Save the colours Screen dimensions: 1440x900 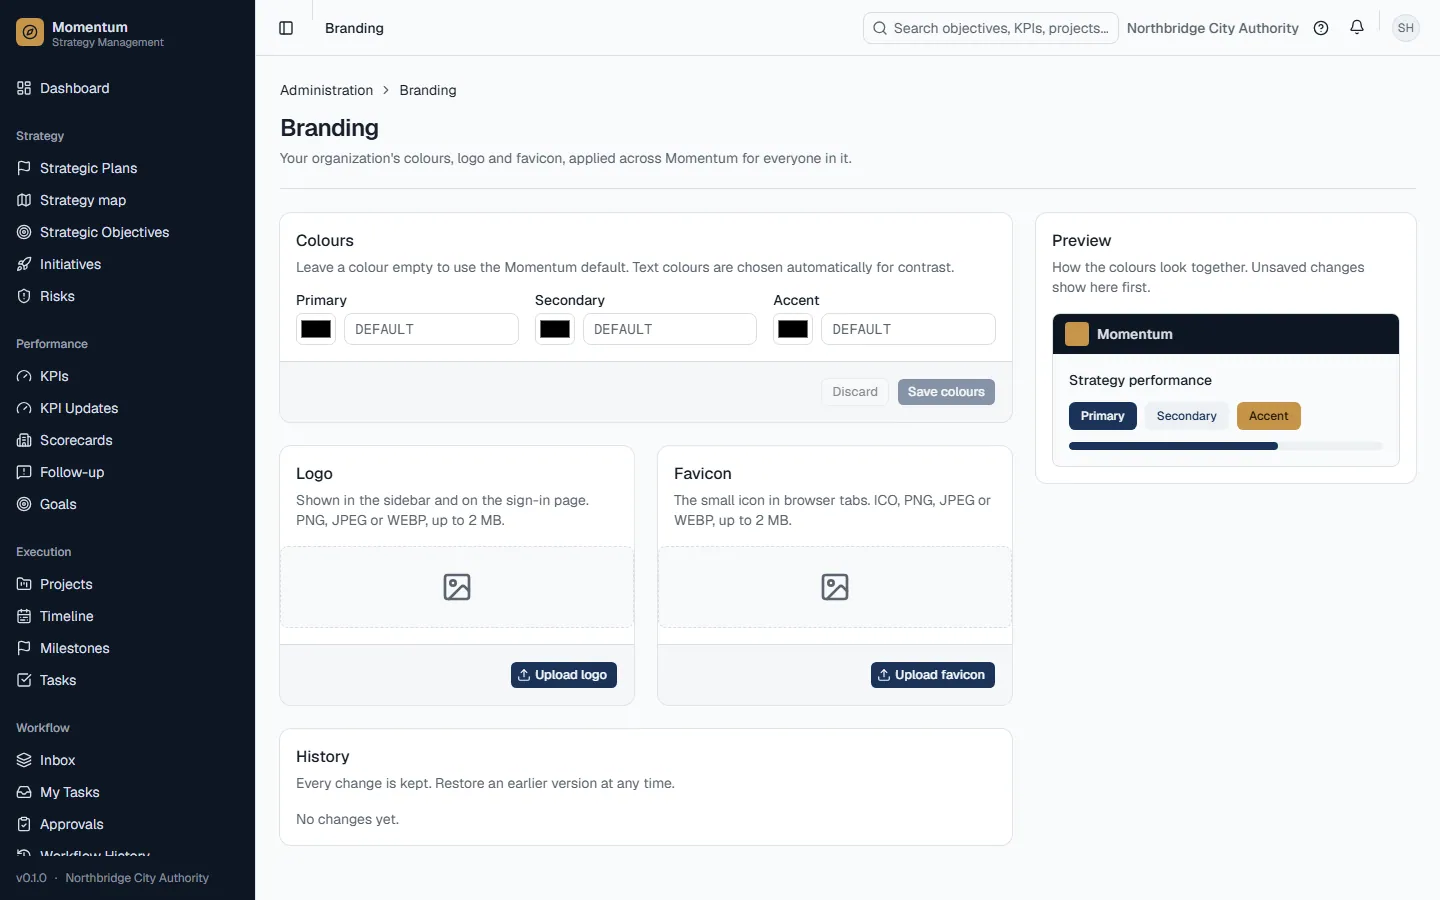click(x=946, y=392)
